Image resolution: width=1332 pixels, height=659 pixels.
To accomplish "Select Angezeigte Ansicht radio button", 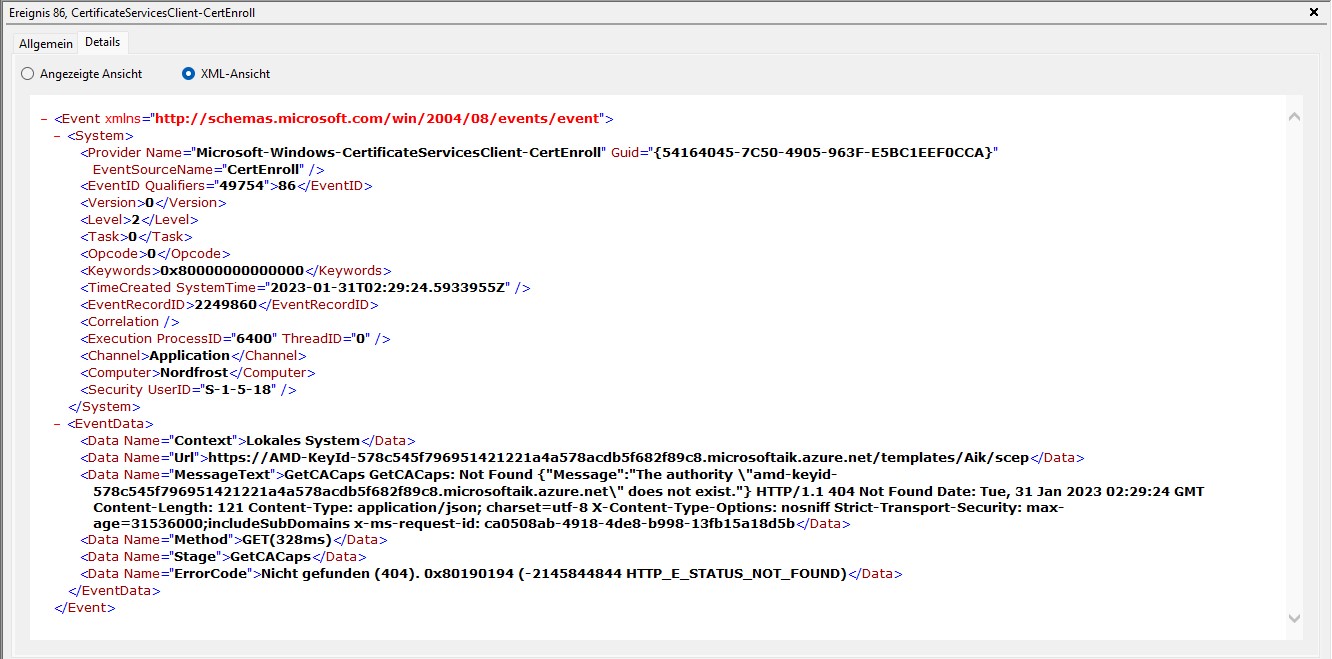I will point(82,74).
